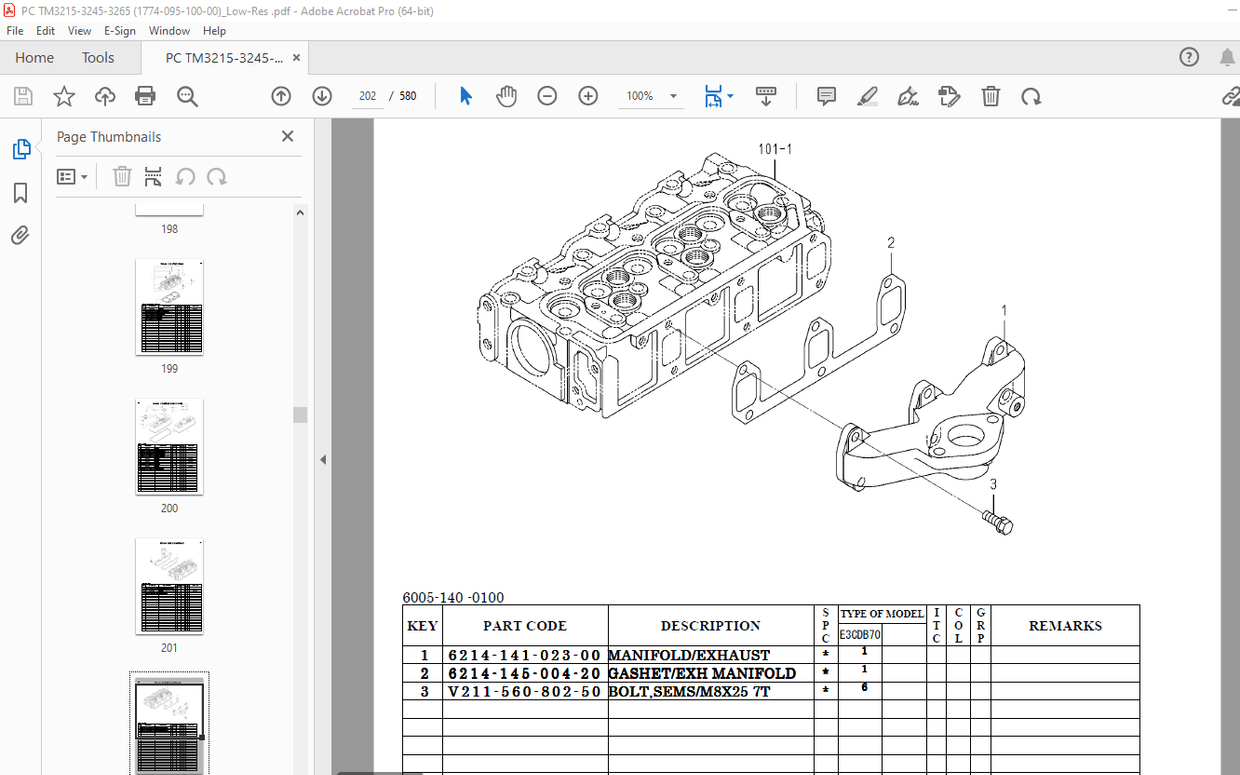Click part code 6214-145-004-20
Image resolution: width=1240 pixels, height=775 pixels.
[524, 673]
